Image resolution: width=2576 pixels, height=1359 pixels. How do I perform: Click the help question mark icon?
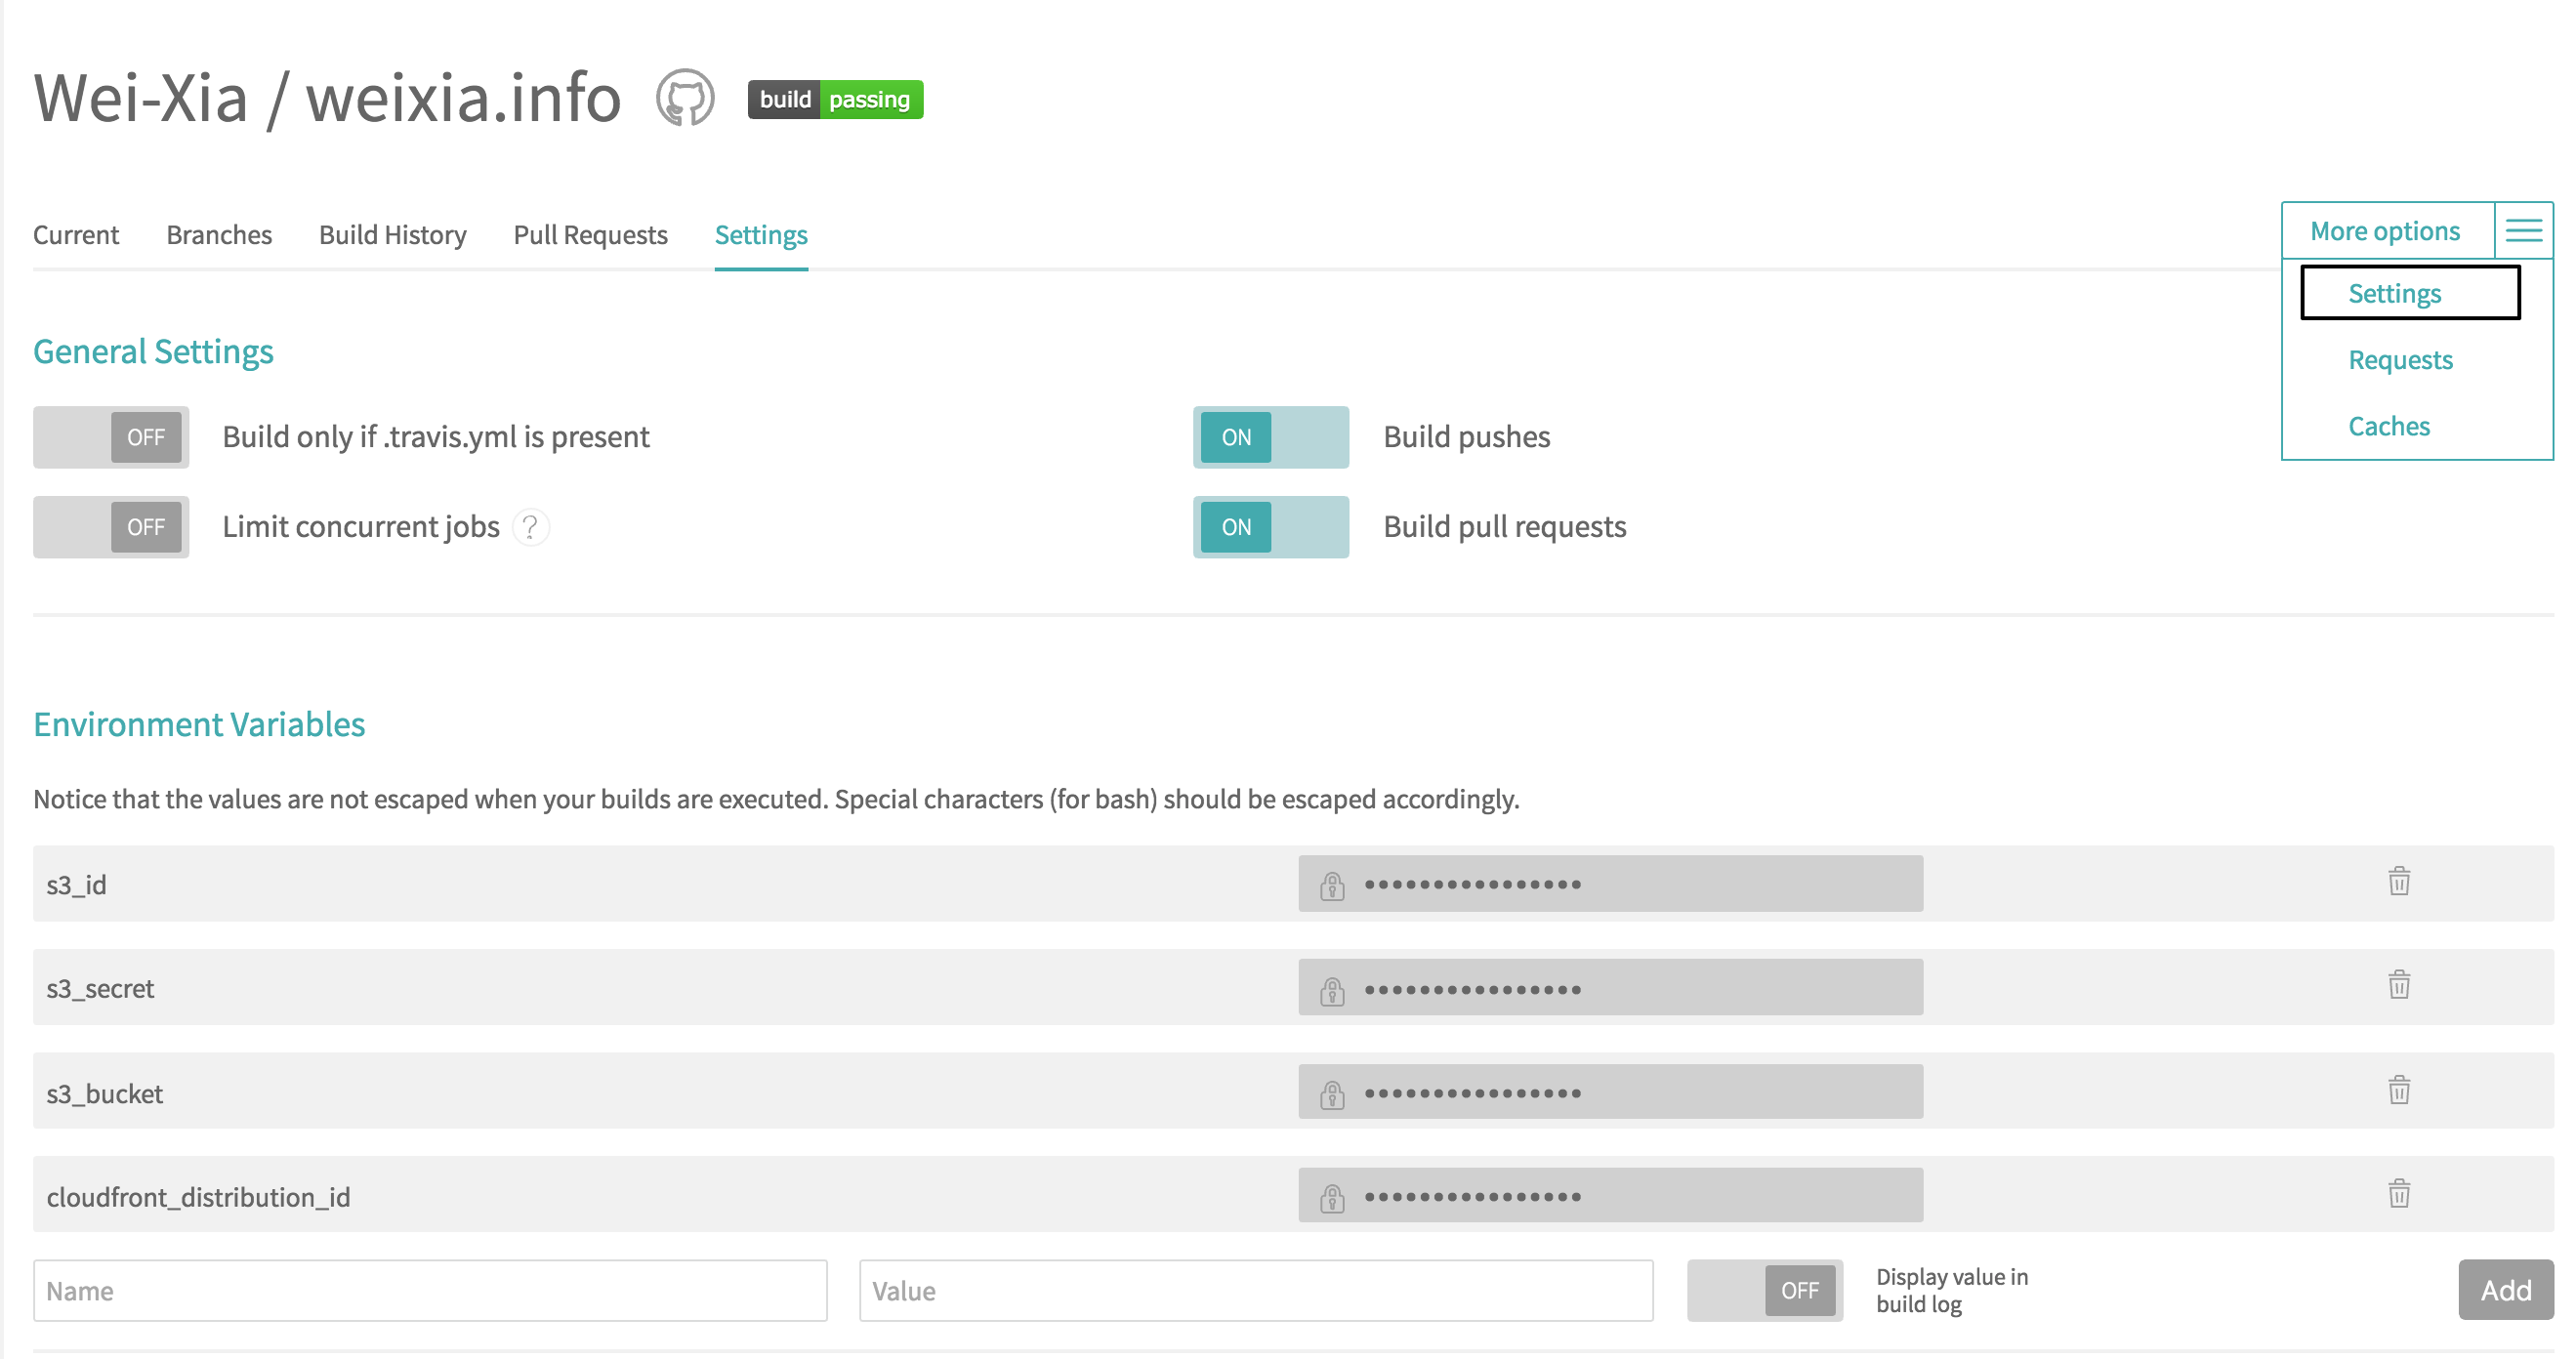coord(530,527)
